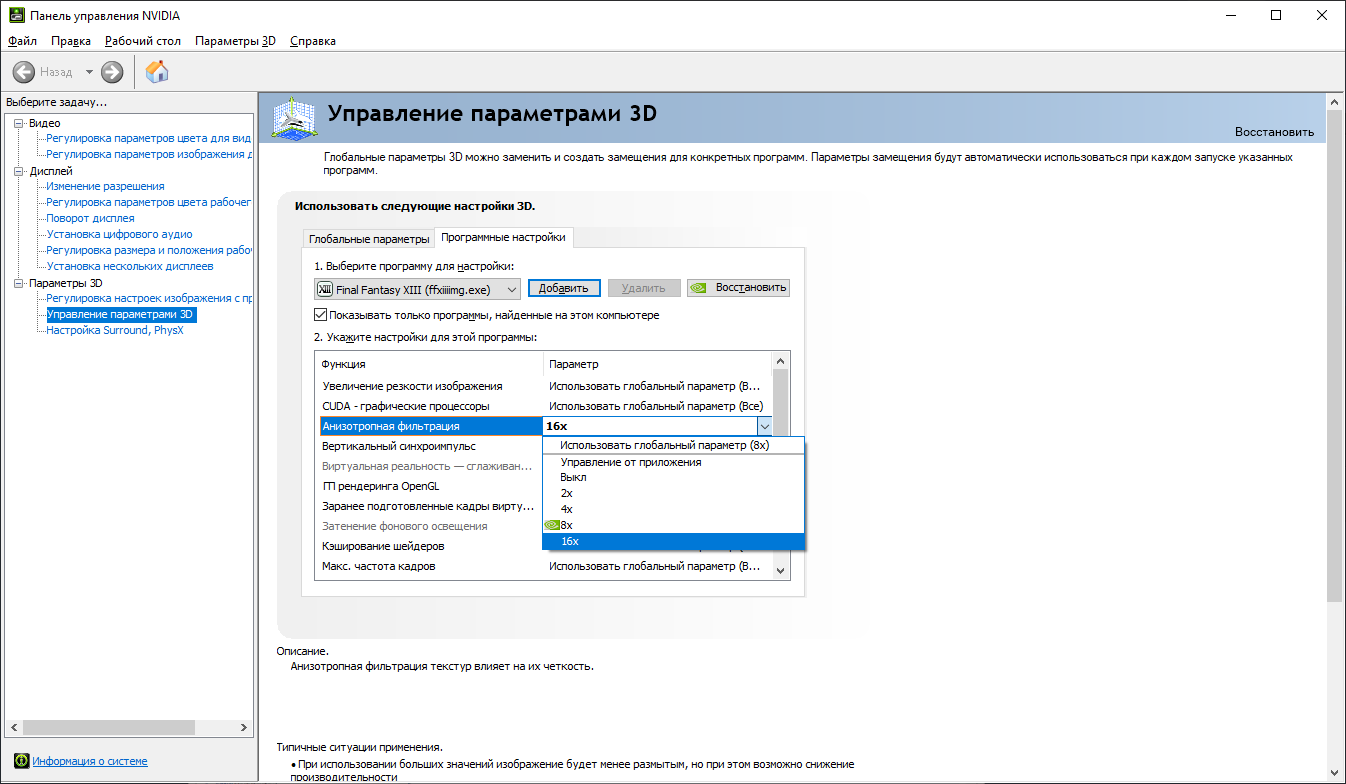Screen dimensions: 1346x784
Task: Open the Установка нескольких дисплеев page
Action: point(129,266)
